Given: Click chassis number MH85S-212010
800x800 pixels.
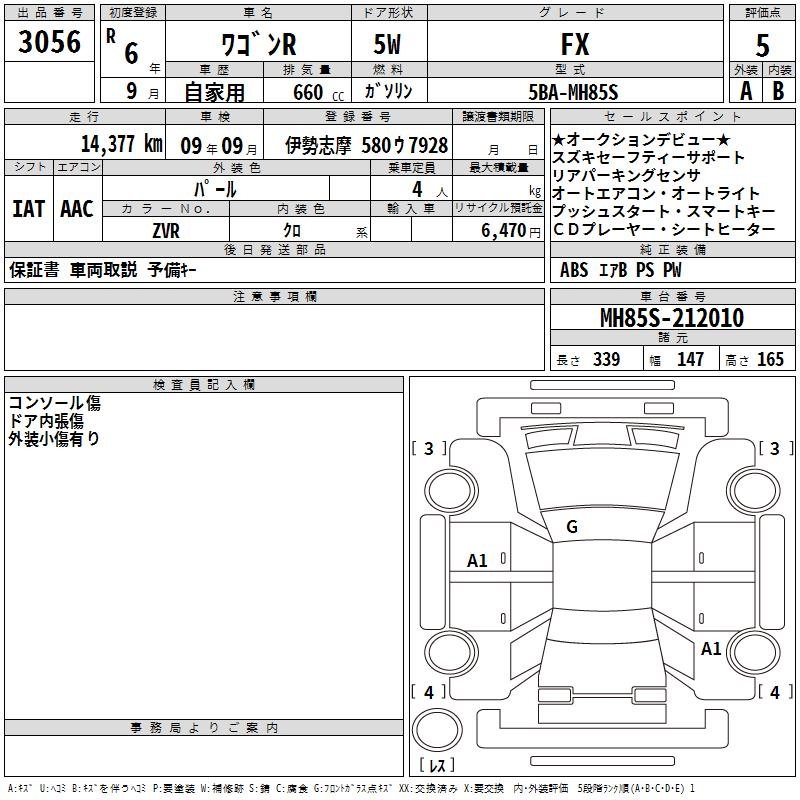Looking at the screenshot, I should [x=672, y=318].
